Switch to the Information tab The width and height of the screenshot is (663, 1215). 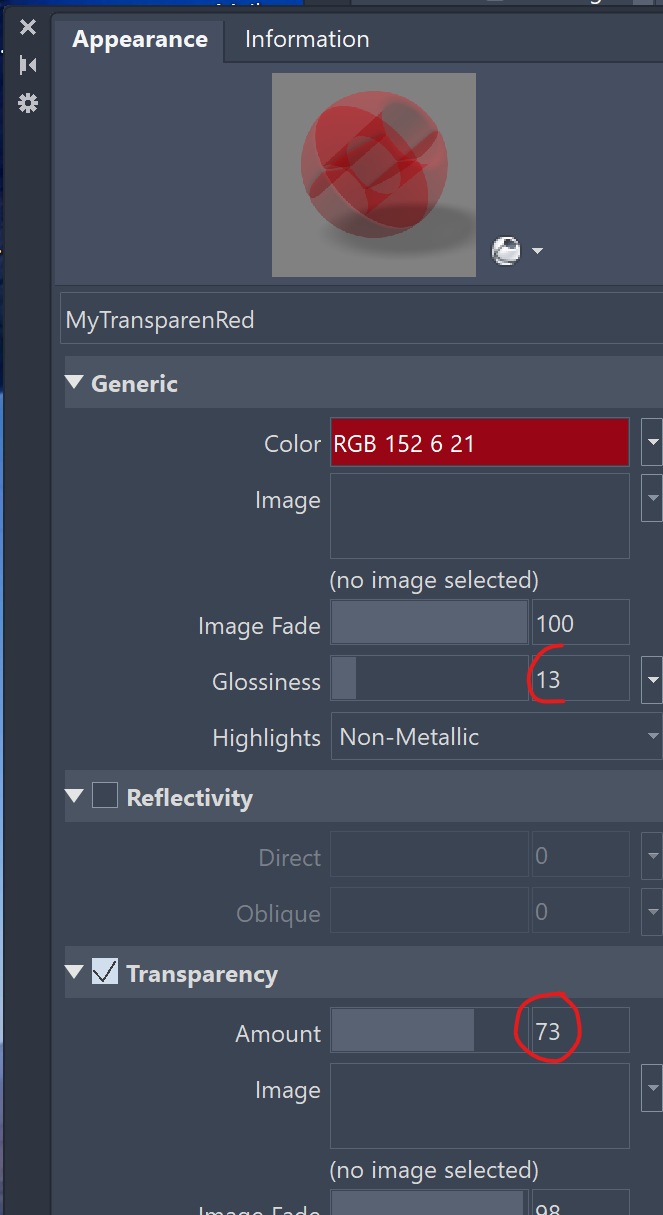[306, 39]
